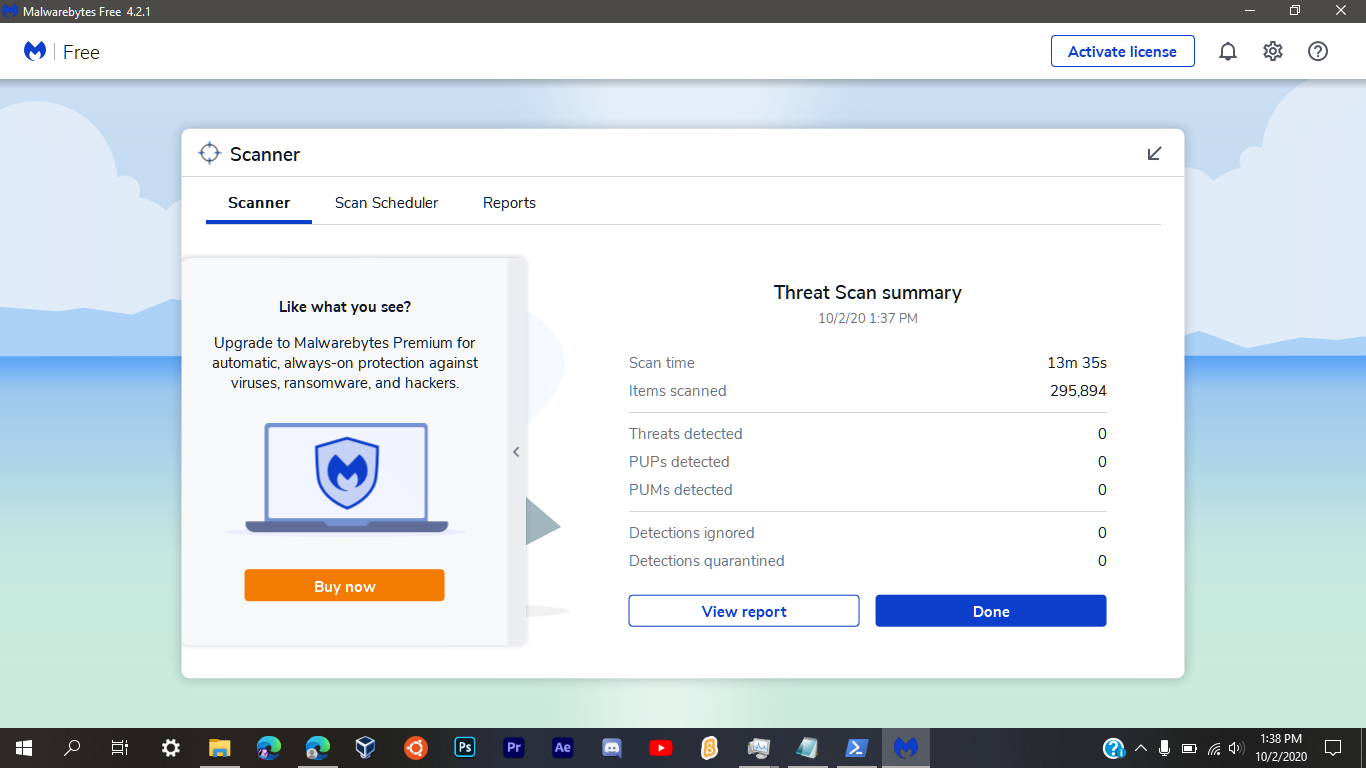Open Windows Settings from the taskbar
Image resolution: width=1366 pixels, height=768 pixels.
(x=171, y=748)
